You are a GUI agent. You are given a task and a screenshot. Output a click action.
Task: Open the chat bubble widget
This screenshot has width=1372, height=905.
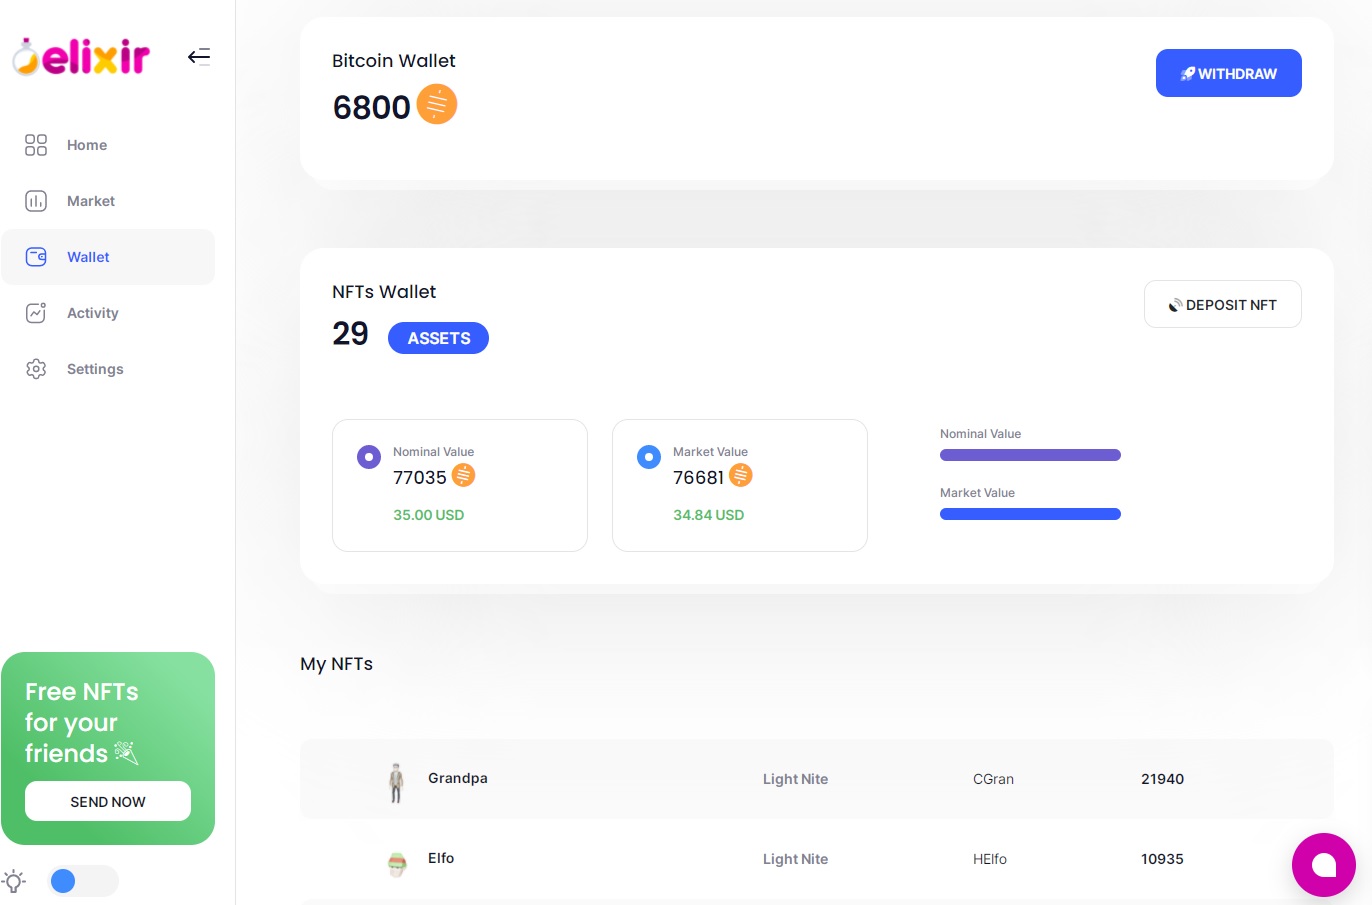coord(1323,865)
